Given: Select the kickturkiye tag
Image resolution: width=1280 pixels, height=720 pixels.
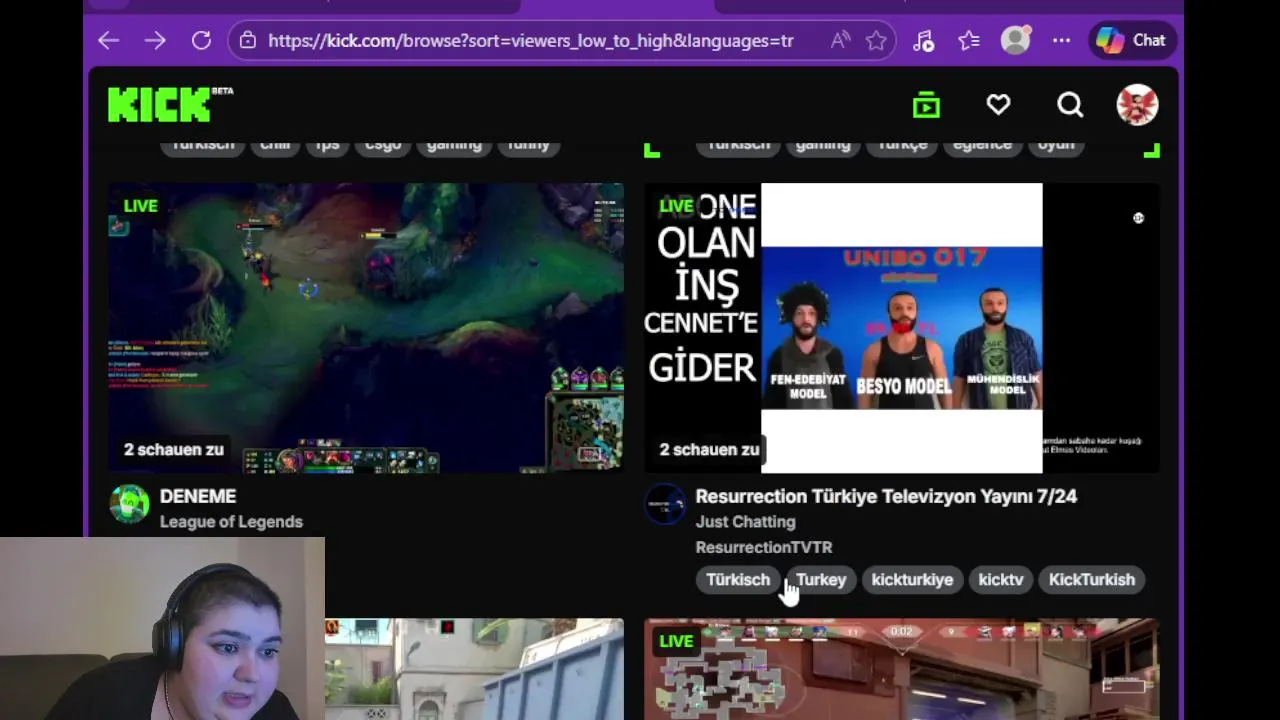Looking at the screenshot, I should point(912,580).
